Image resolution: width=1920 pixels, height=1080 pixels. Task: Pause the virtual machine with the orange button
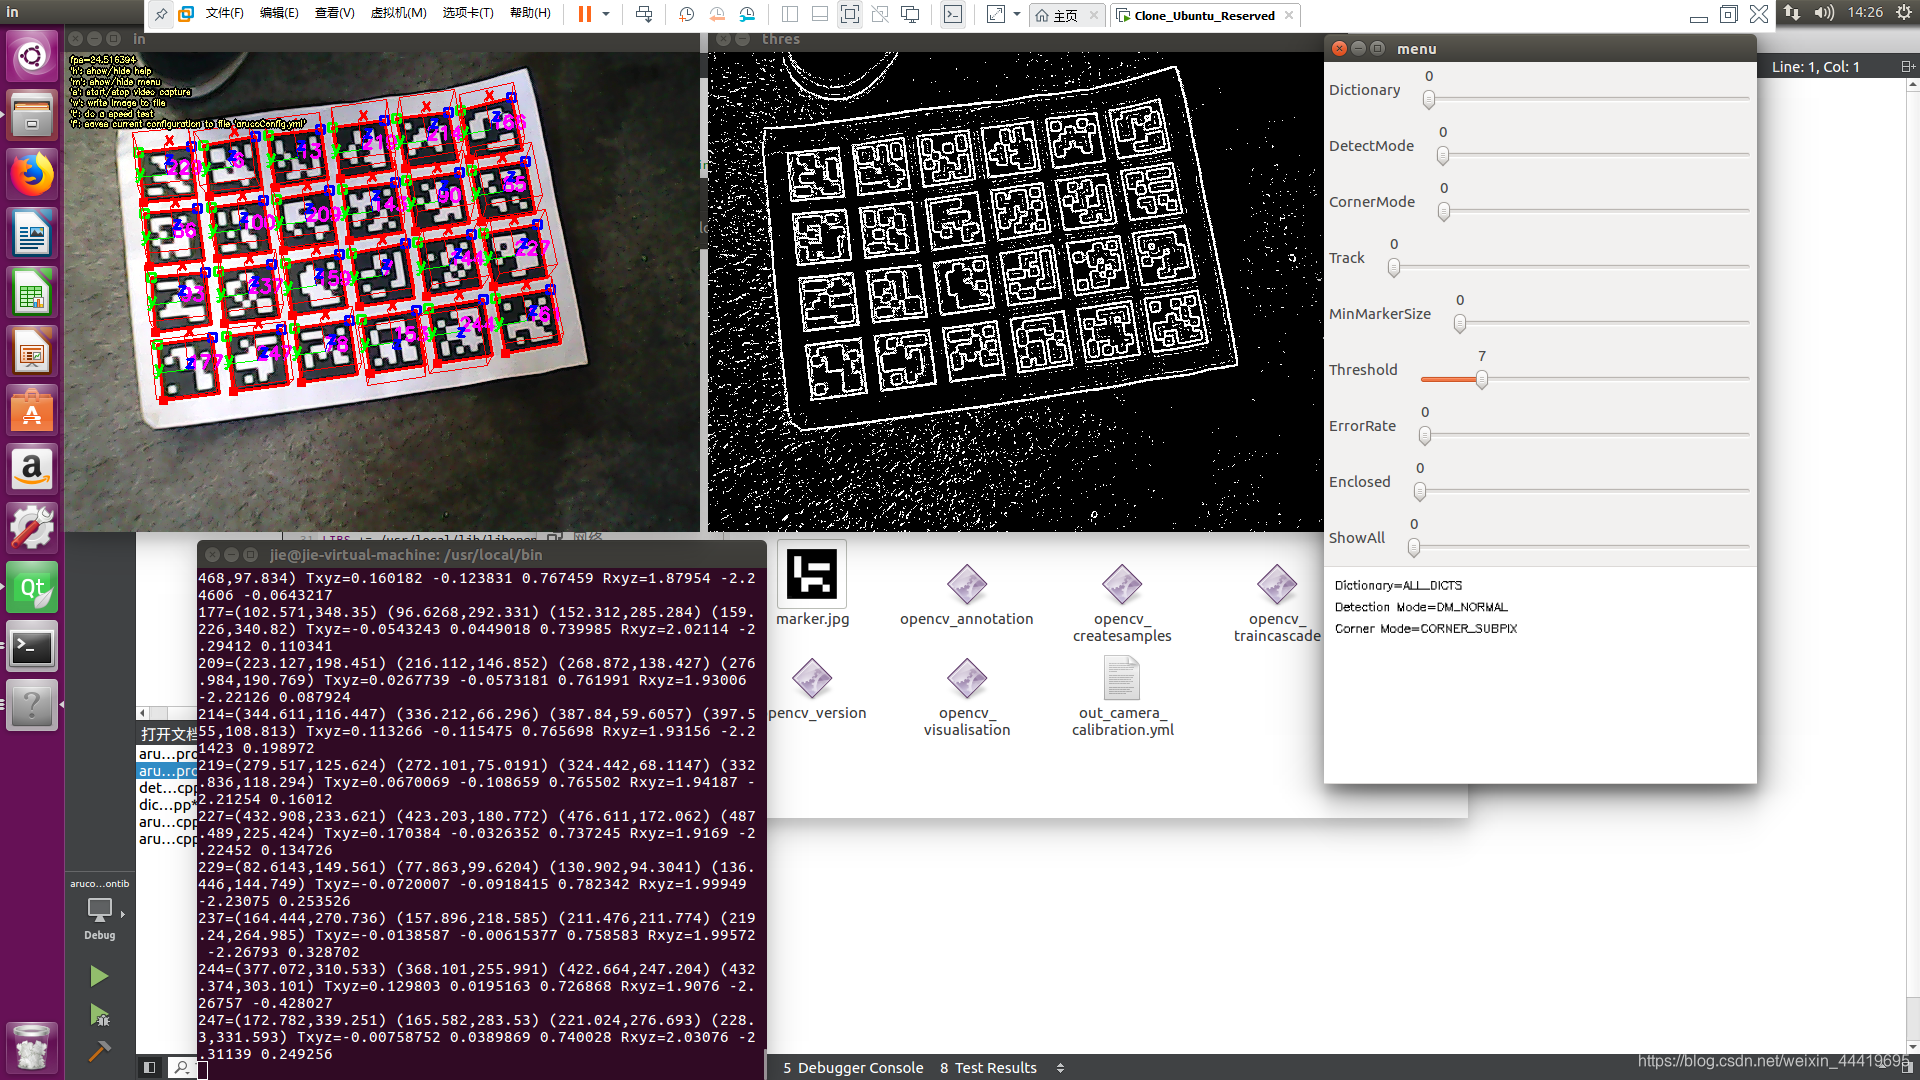[x=585, y=14]
